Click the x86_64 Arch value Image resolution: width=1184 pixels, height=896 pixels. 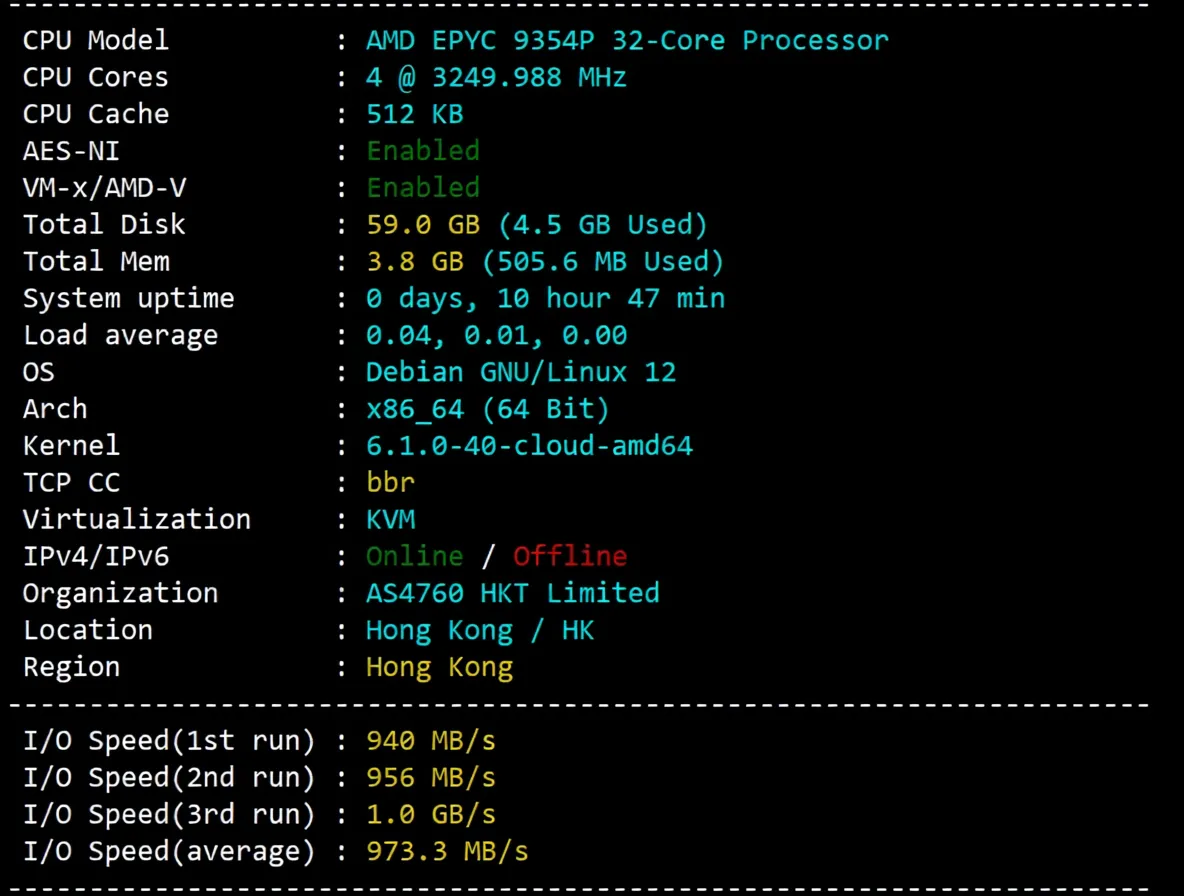pyautogui.click(x=488, y=408)
